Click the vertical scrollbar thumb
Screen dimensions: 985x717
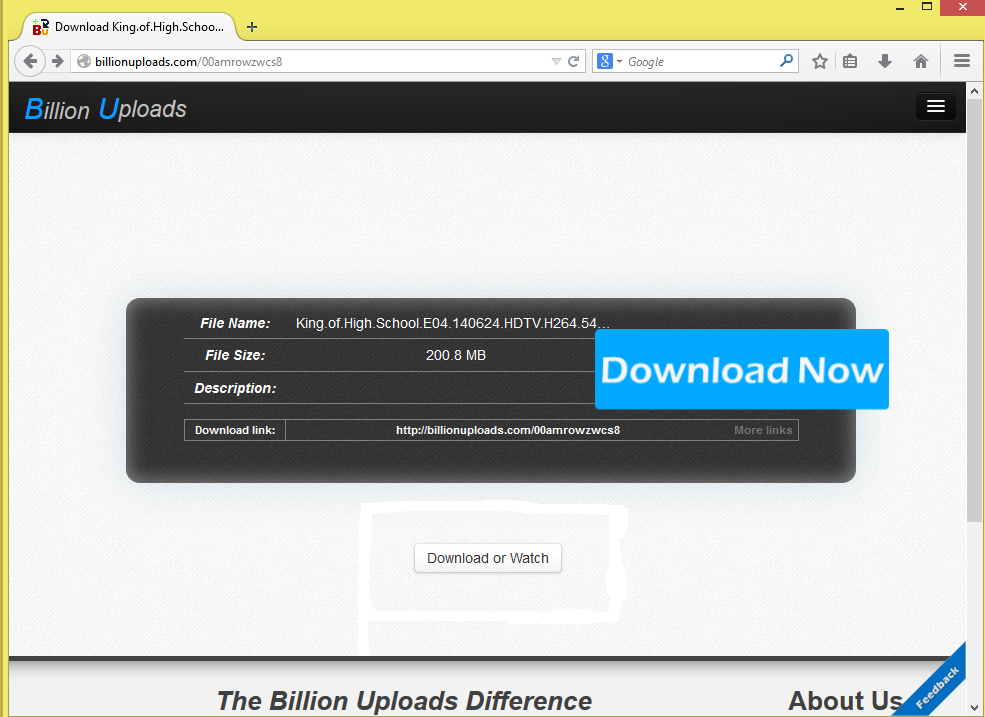974,310
